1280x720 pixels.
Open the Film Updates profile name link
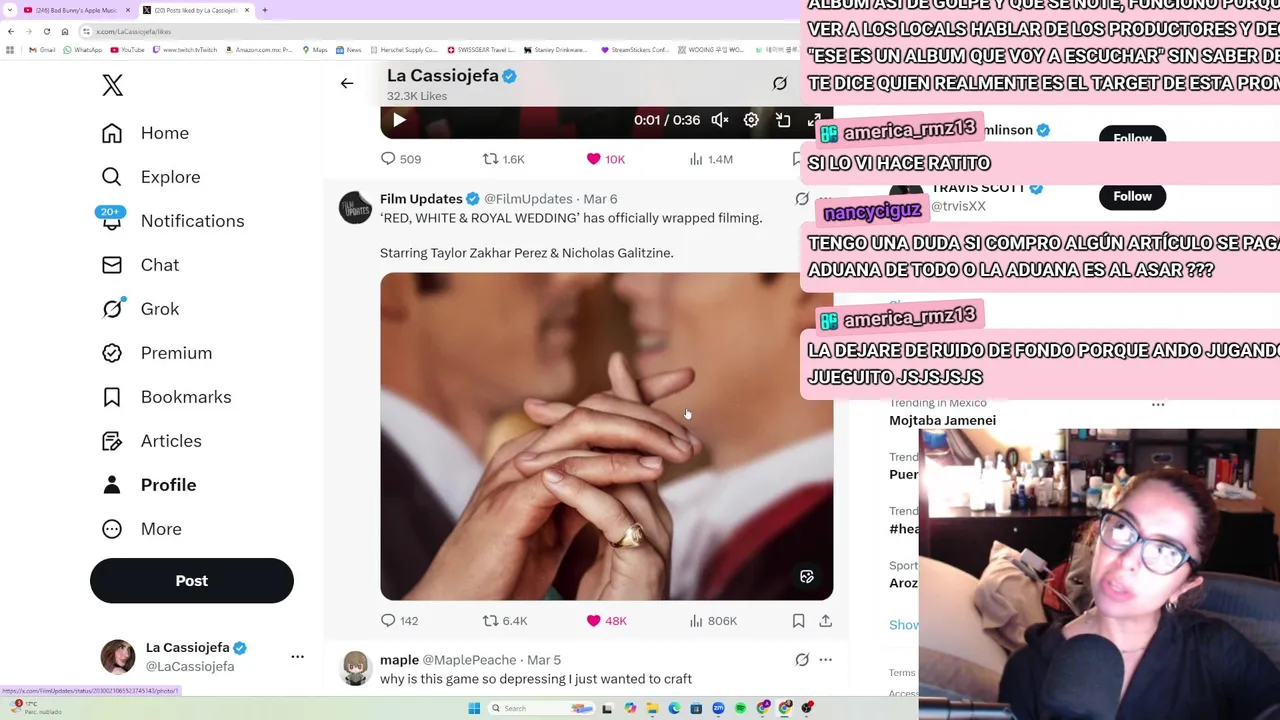pyautogui.click(x=421, y=199)
